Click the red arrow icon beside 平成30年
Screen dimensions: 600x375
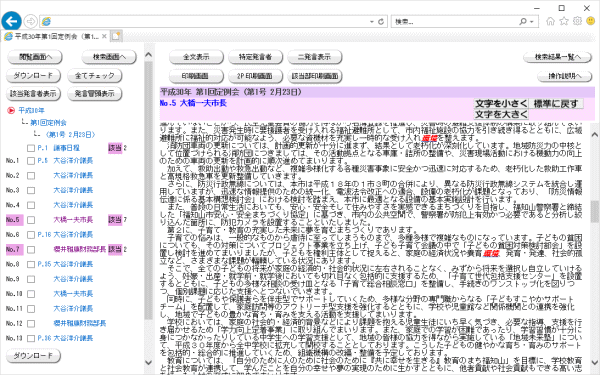coord(11,111)
